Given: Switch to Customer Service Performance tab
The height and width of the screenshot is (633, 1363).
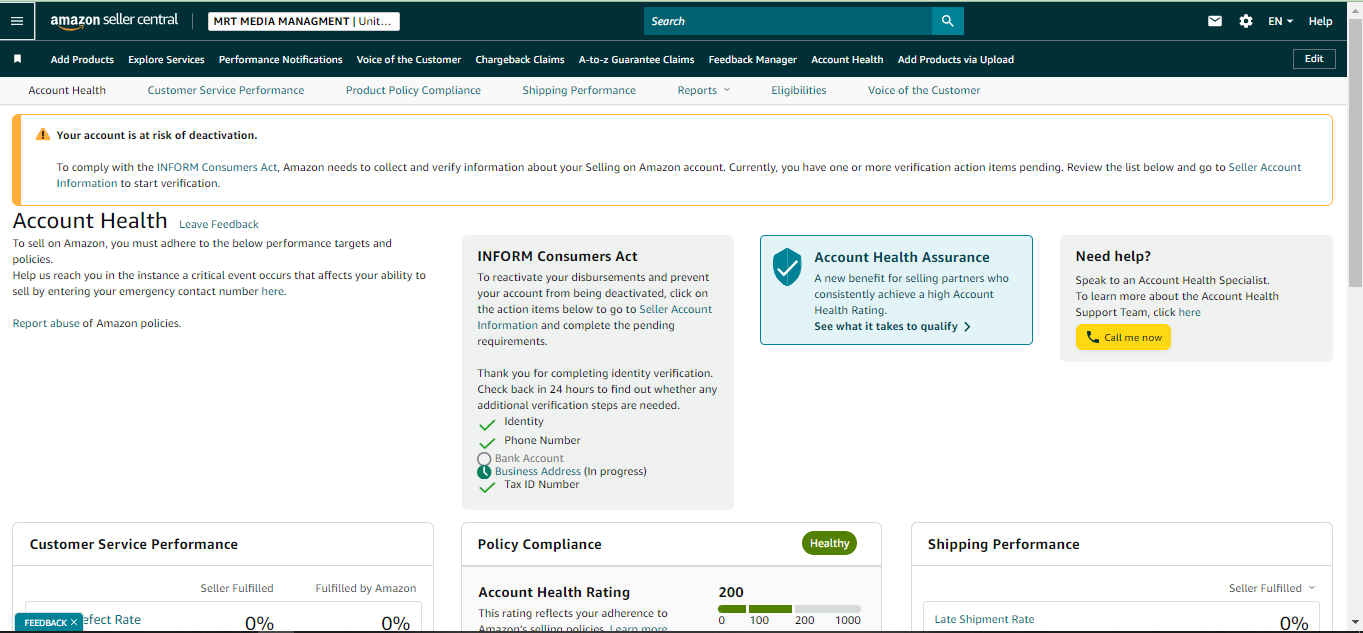Looking at the screenshot, I should pos(226,90).
